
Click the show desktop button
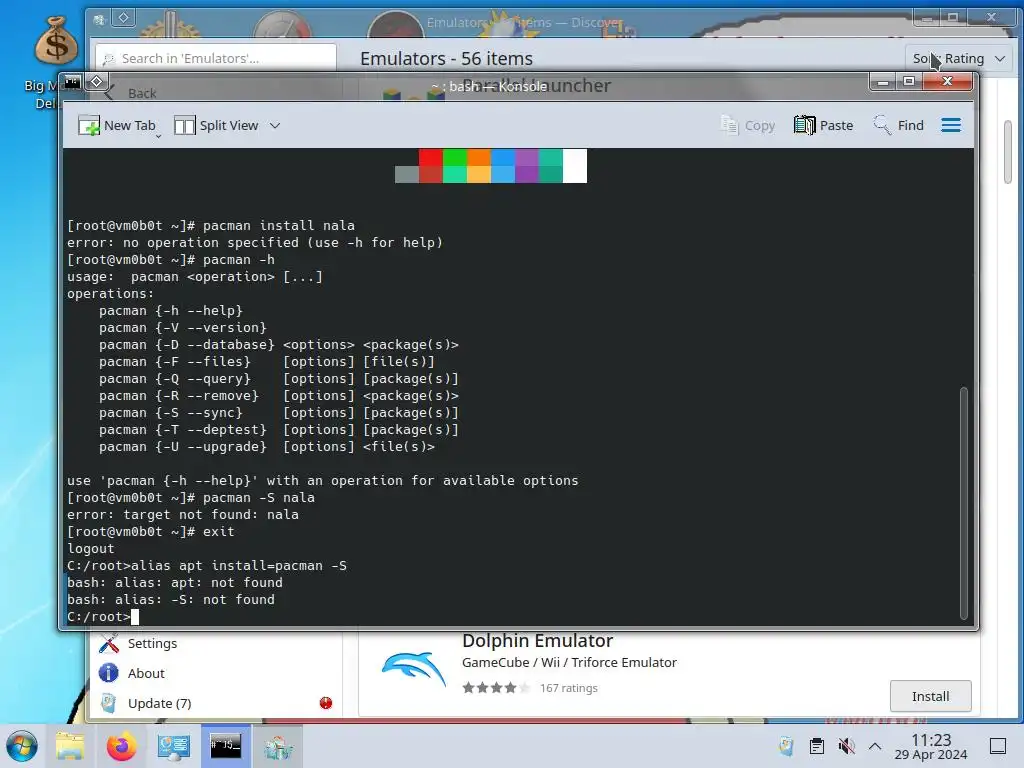(998, 746)
